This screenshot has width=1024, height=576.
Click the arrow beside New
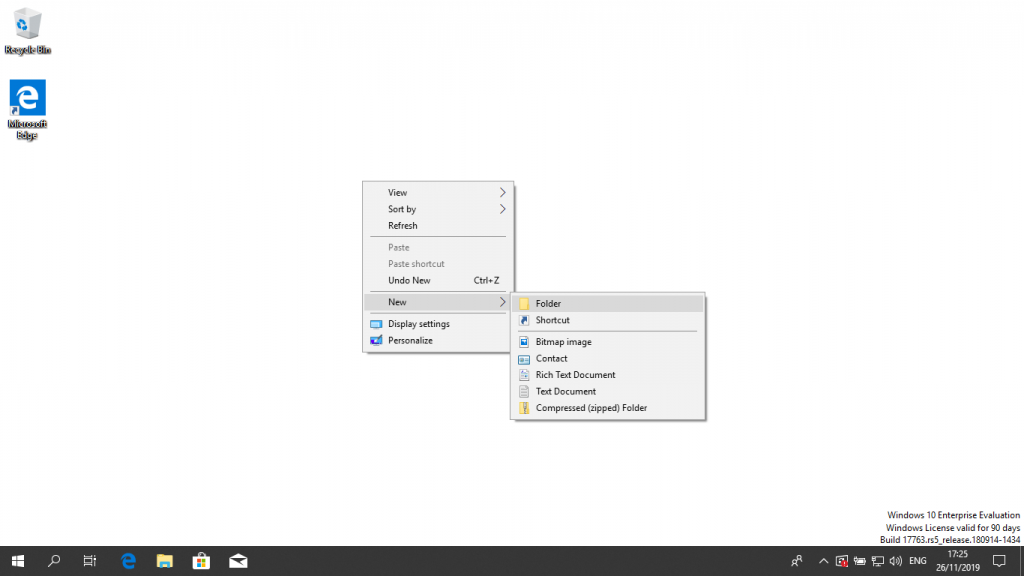click(502, 302)
